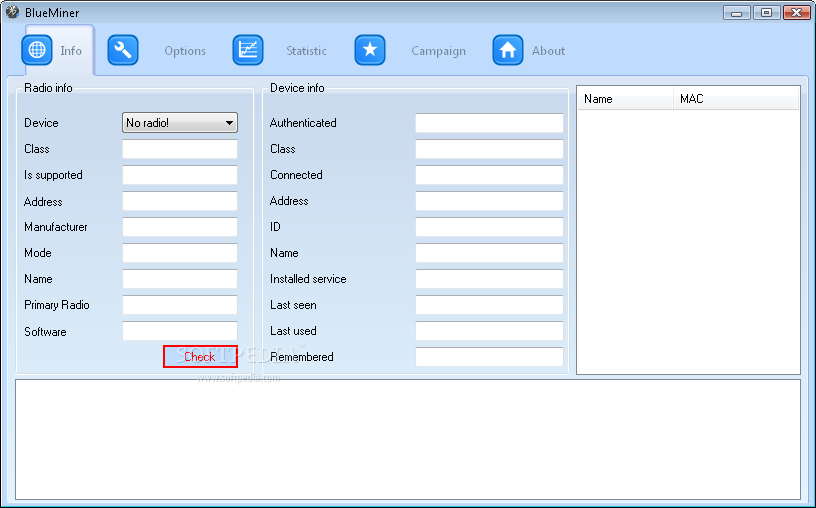Click the Software field
Screen dimensions: 816x508
pyautogui.click(x=180, y=331)
